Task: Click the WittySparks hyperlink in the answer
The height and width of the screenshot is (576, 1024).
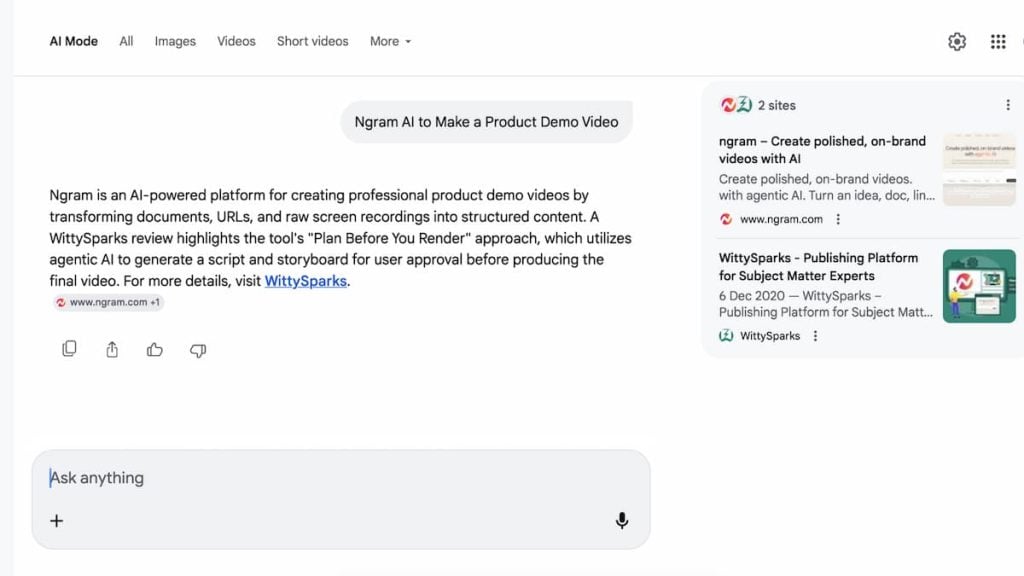Action: (306, 280)
